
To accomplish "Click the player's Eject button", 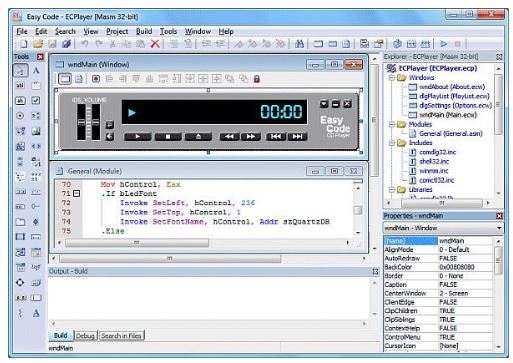I will [198, 136].
